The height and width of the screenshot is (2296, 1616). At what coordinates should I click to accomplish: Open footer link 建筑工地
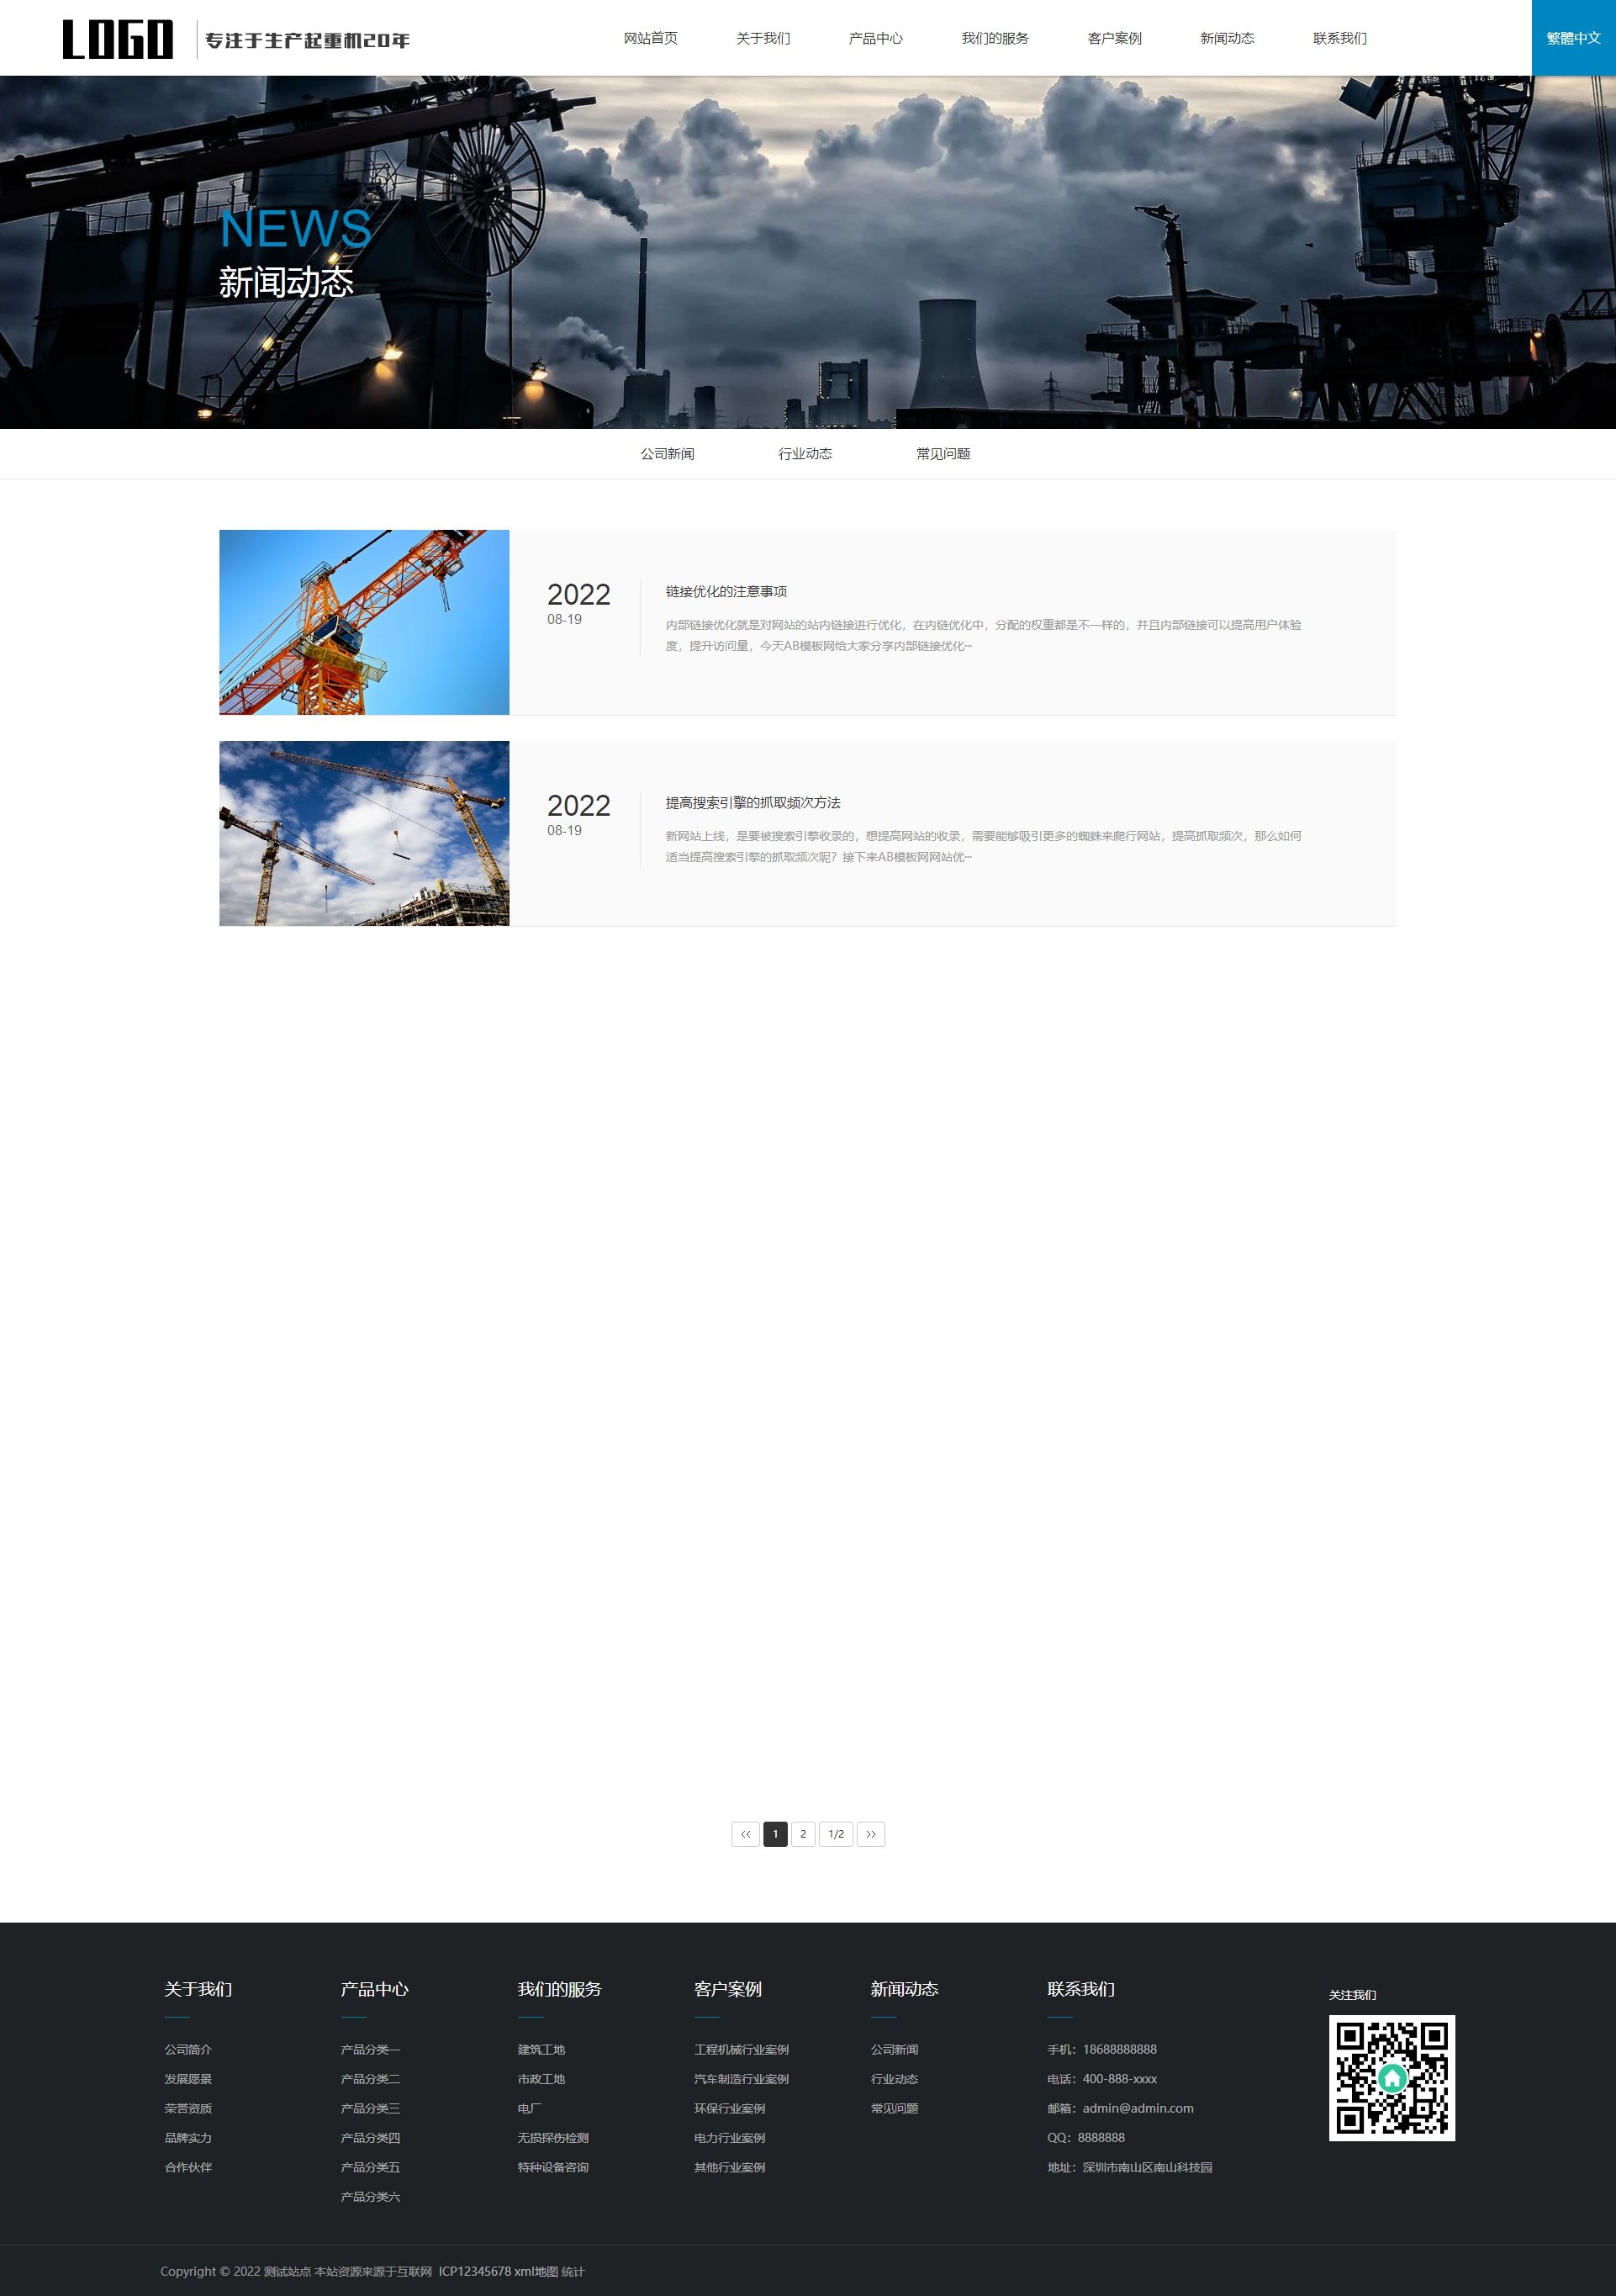(541, 2049)
